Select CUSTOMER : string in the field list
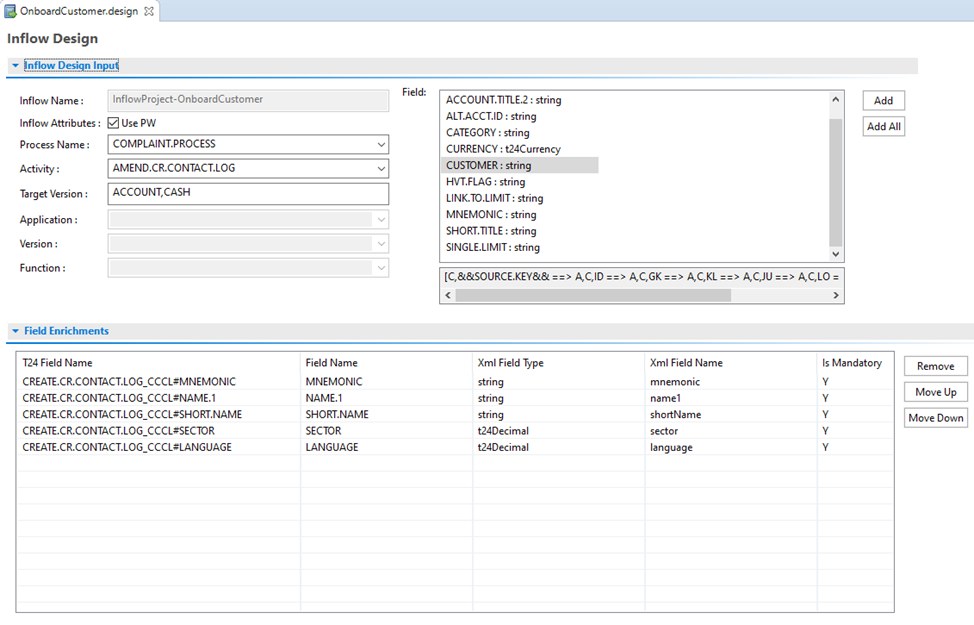This screenshot has height=625, width=974. pos(489,166)
